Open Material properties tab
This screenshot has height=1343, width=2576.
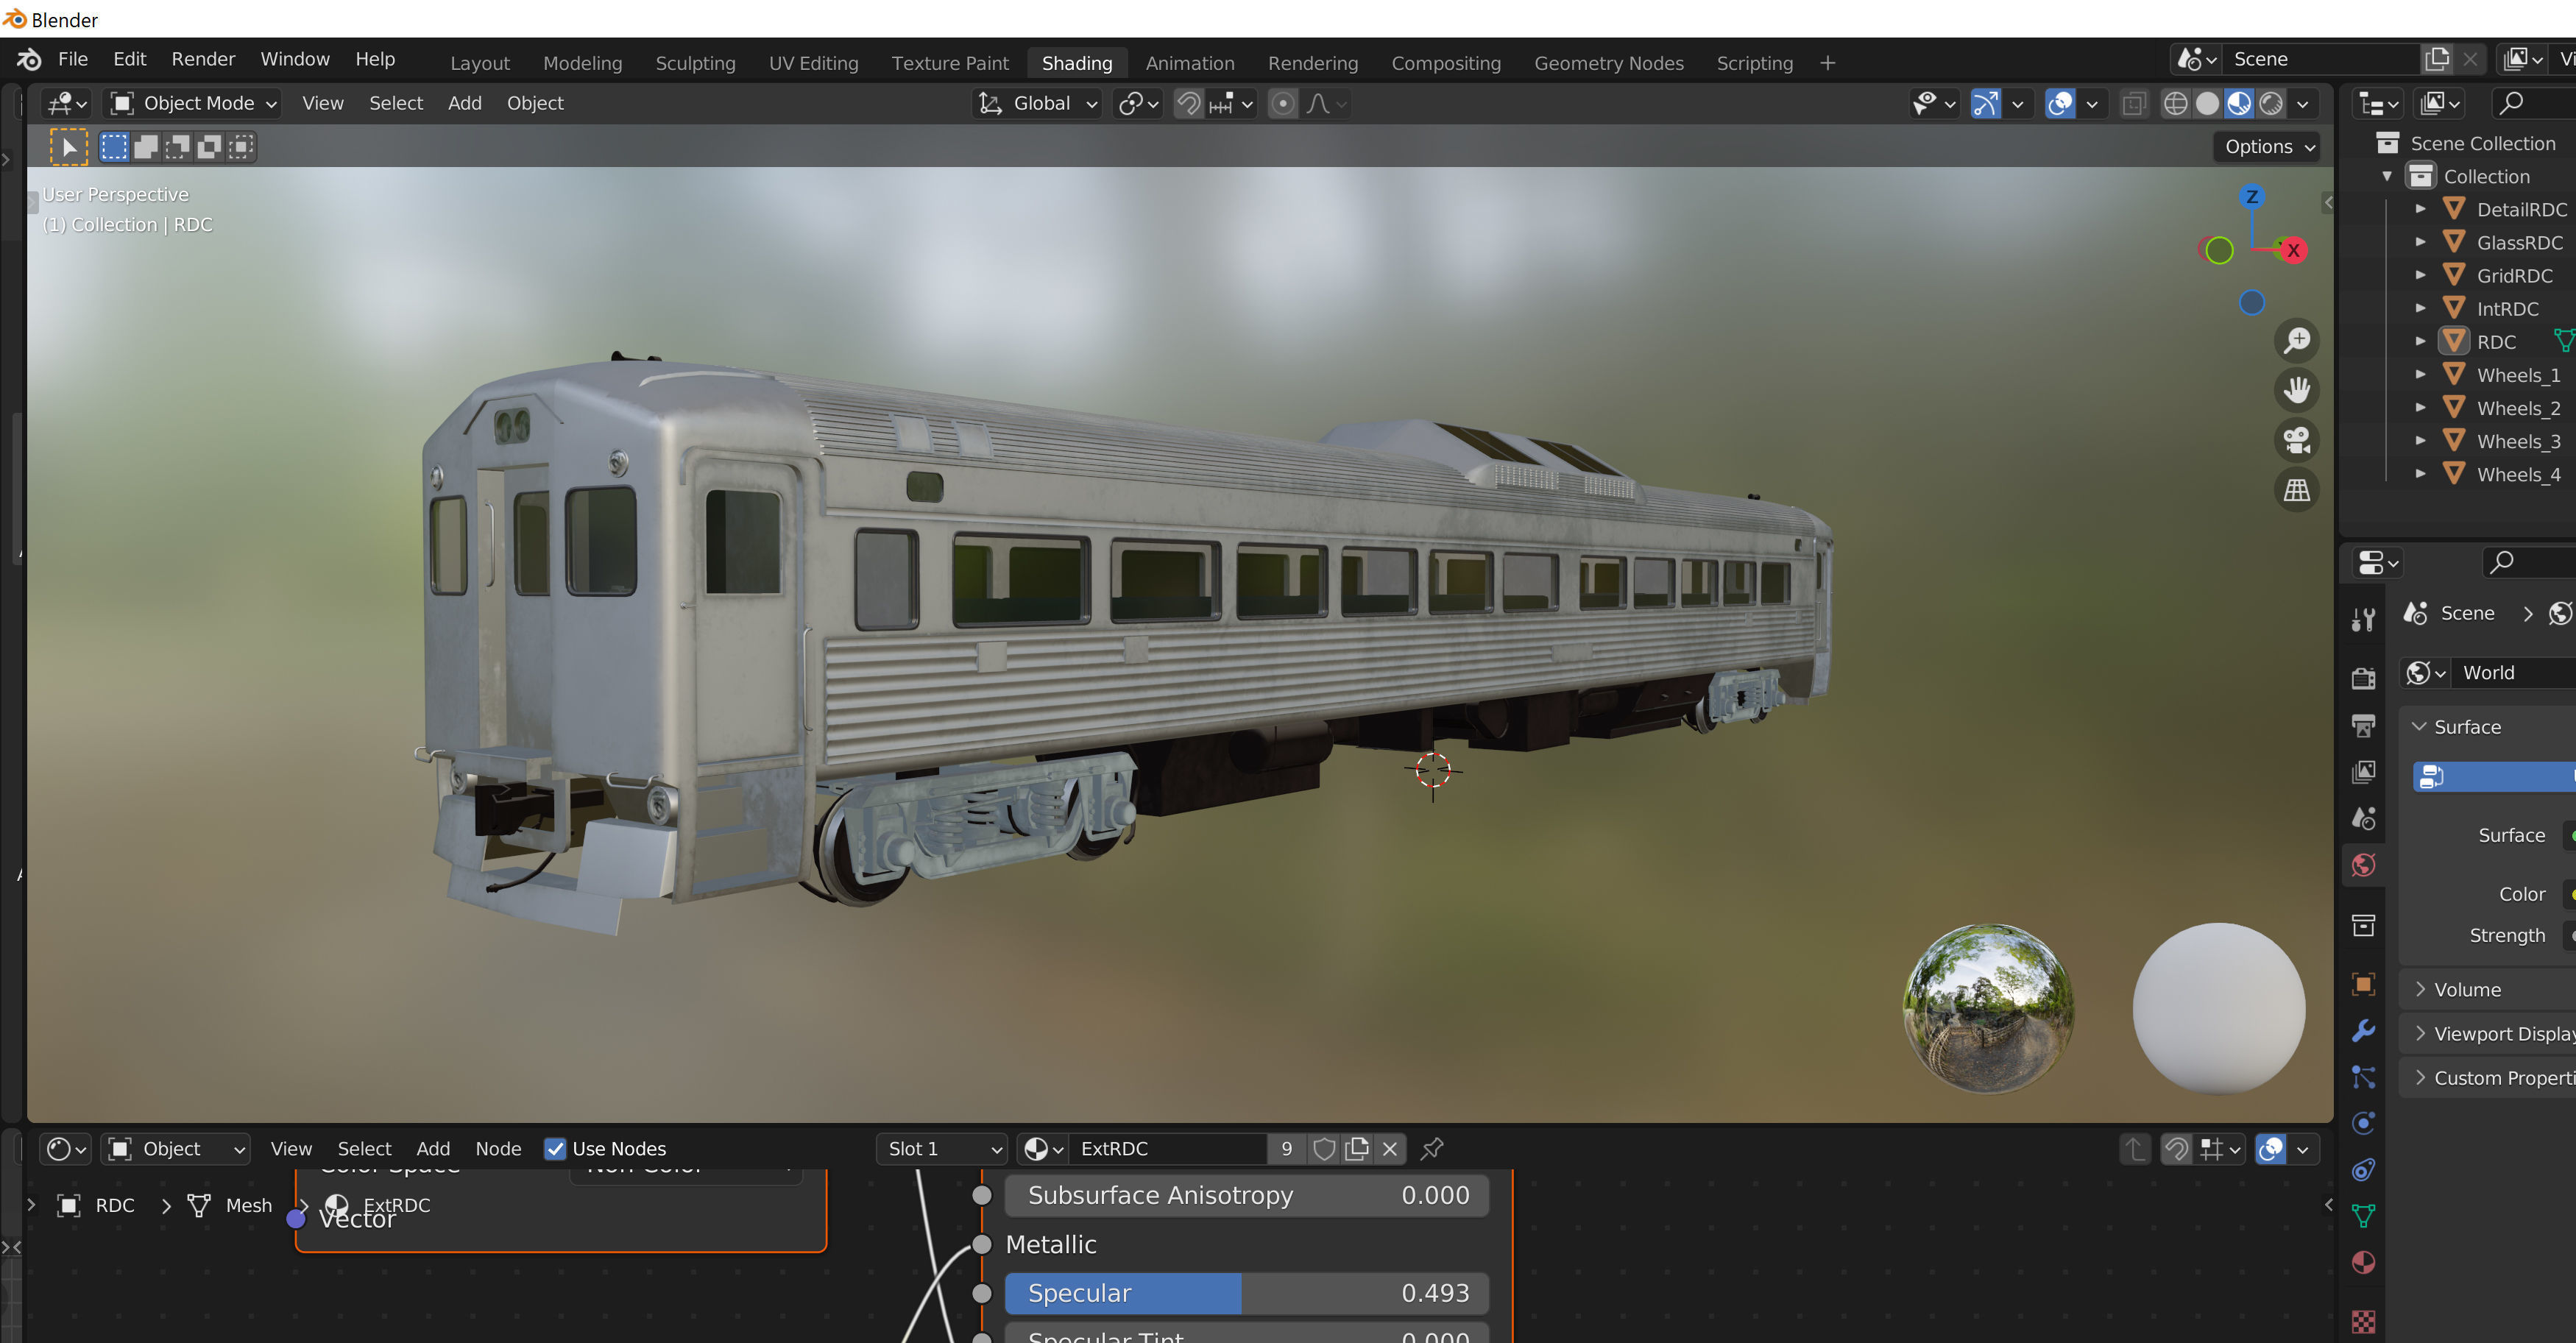click(2364, 1263)
